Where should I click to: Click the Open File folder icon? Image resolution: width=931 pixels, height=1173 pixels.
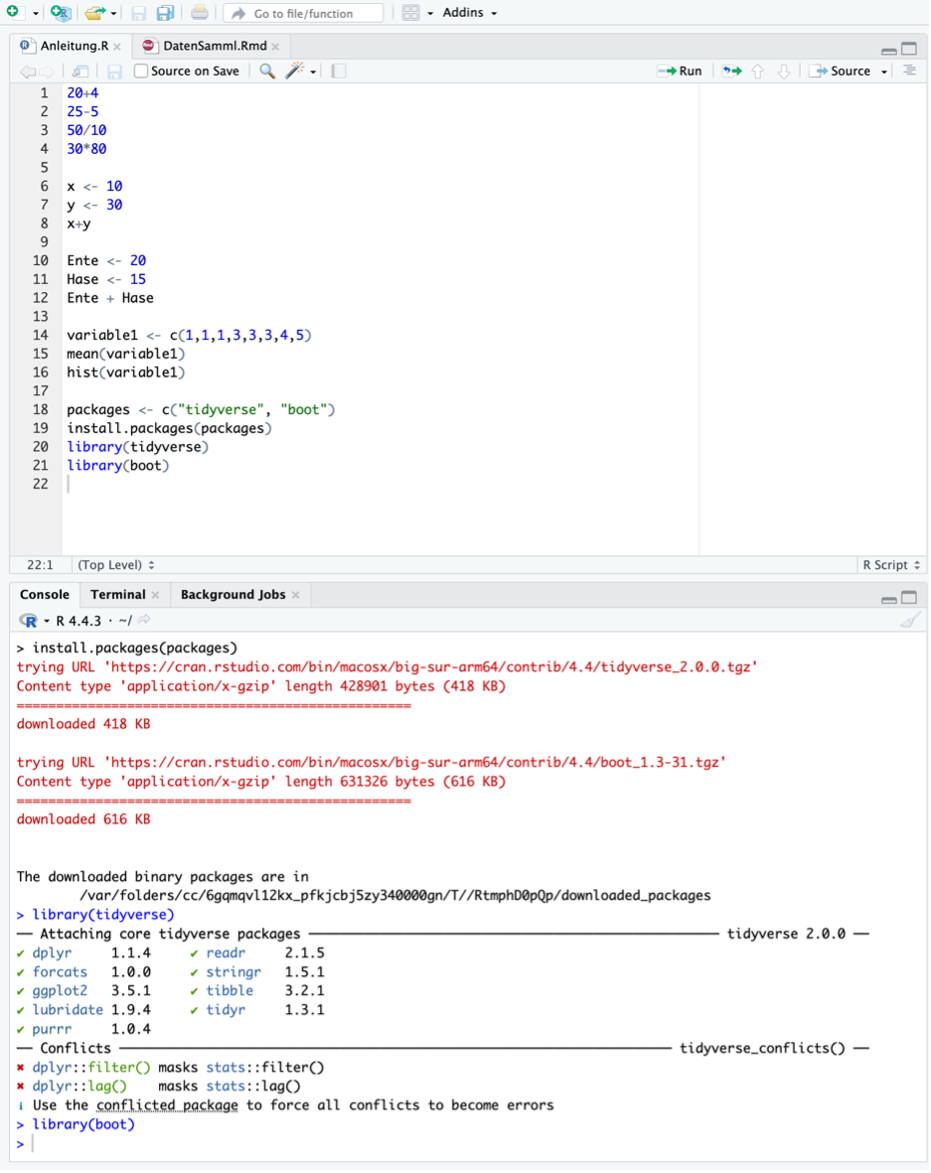click(x=95, y=13)
